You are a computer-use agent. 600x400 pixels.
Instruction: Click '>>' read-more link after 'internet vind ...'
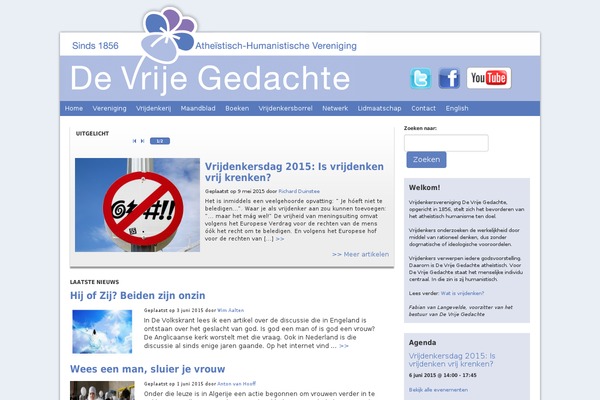[x=344, y=346]
